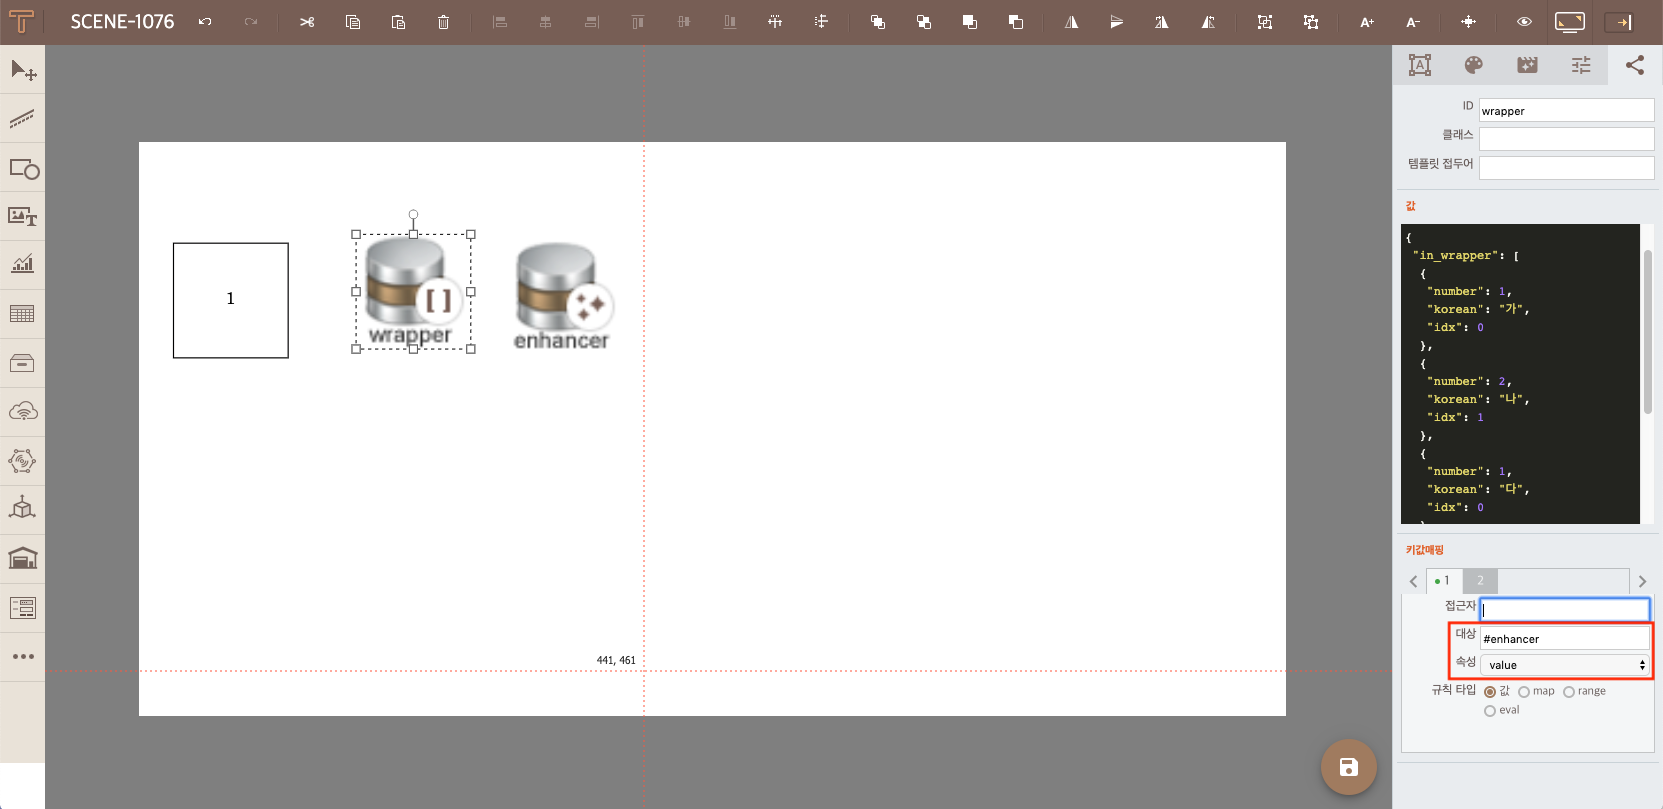1663x809 pixels.
Task: Save the scene with the floating button
Action: [1349, 767]
